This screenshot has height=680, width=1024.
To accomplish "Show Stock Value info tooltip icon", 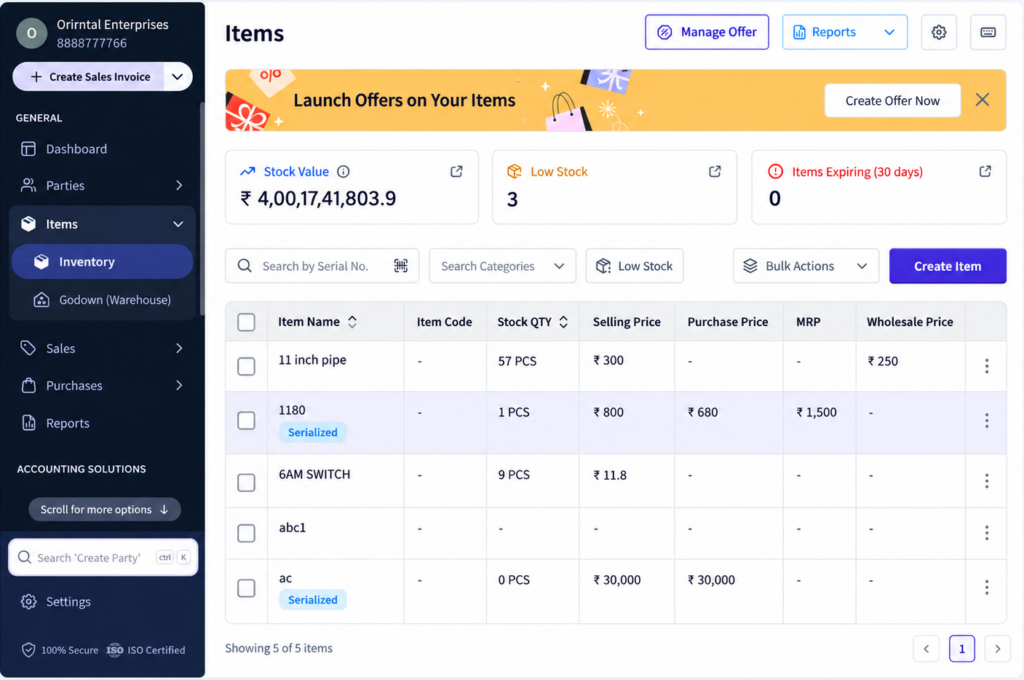I will [343, 171].
